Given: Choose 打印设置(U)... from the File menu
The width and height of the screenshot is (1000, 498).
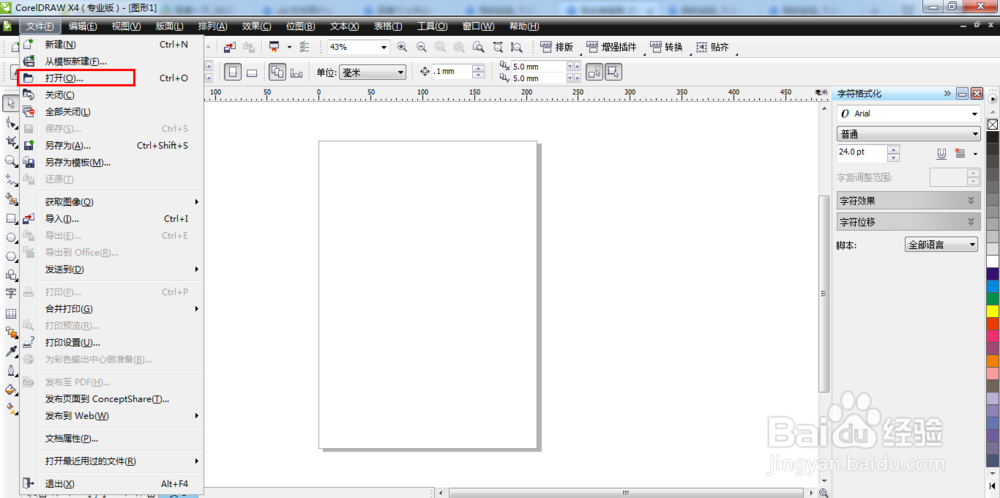Looking at the screenshot, I should [x=112, y=342].
